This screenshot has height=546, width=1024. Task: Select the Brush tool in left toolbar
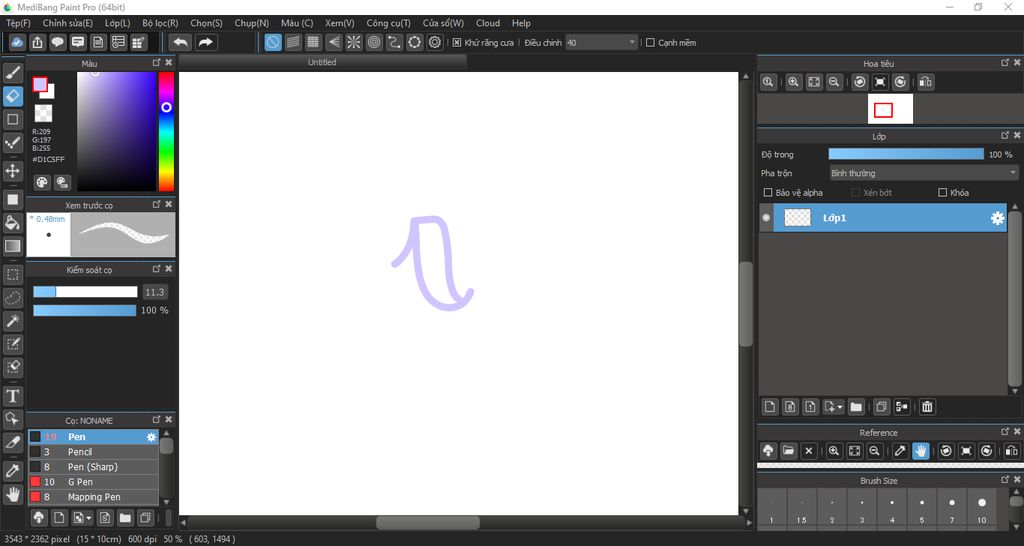[x=12, y=72]
